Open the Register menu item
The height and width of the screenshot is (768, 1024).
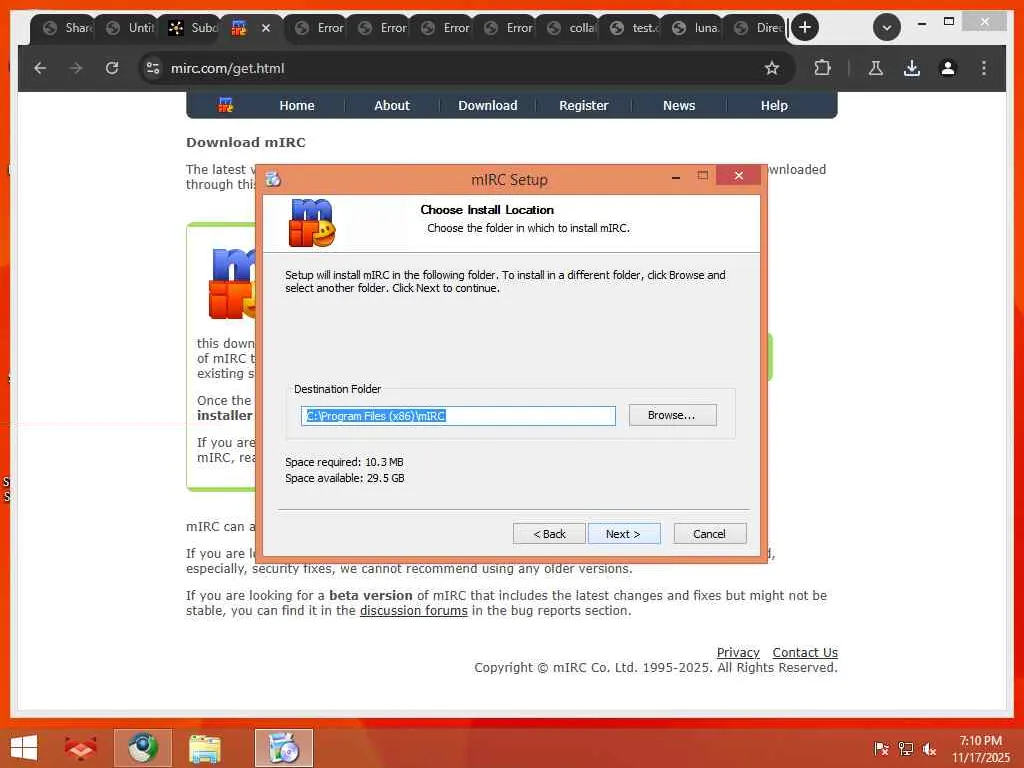coord(583,105)
